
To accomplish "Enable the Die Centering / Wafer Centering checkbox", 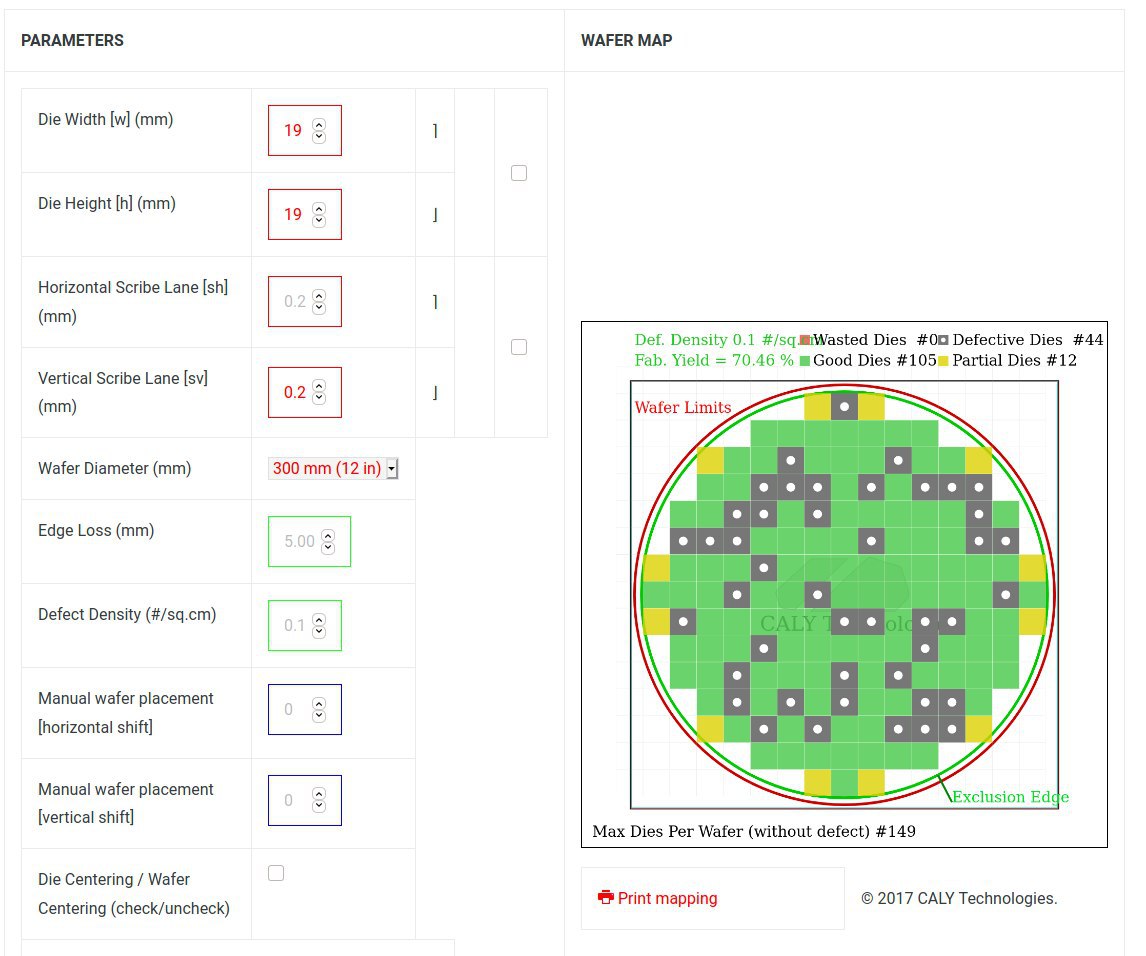I will [x=276, y=873].
